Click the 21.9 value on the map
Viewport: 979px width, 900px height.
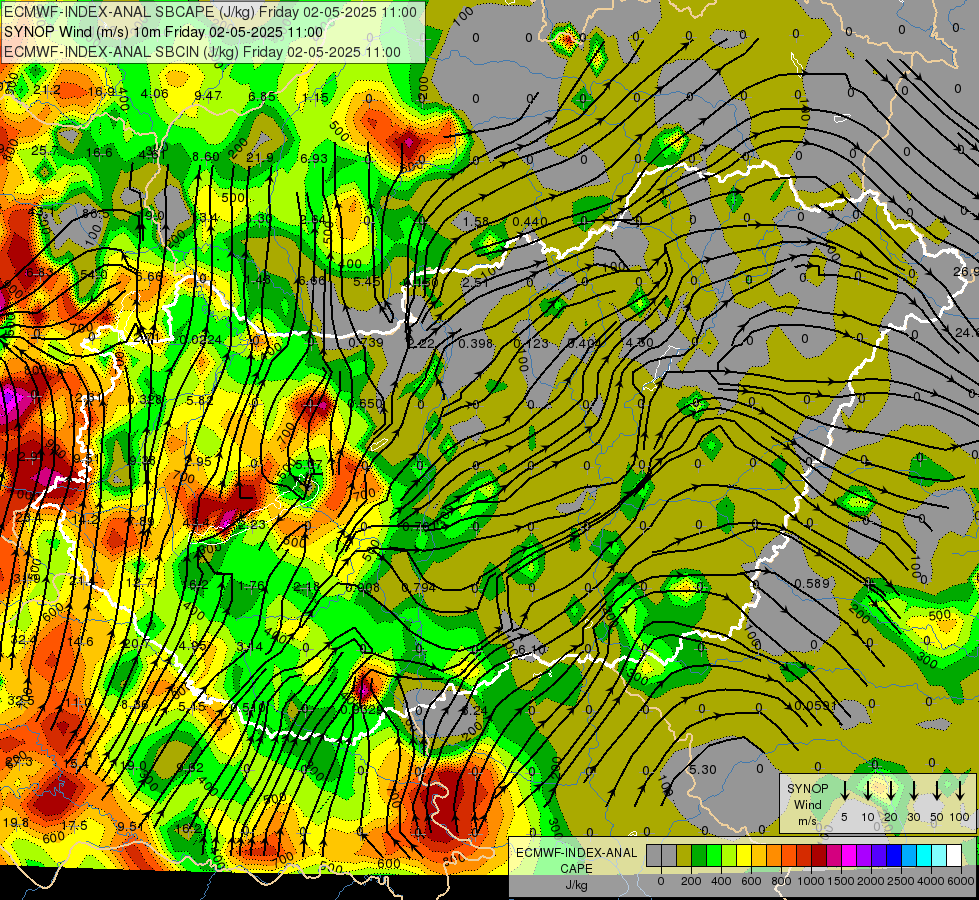[x=260, y=157]
